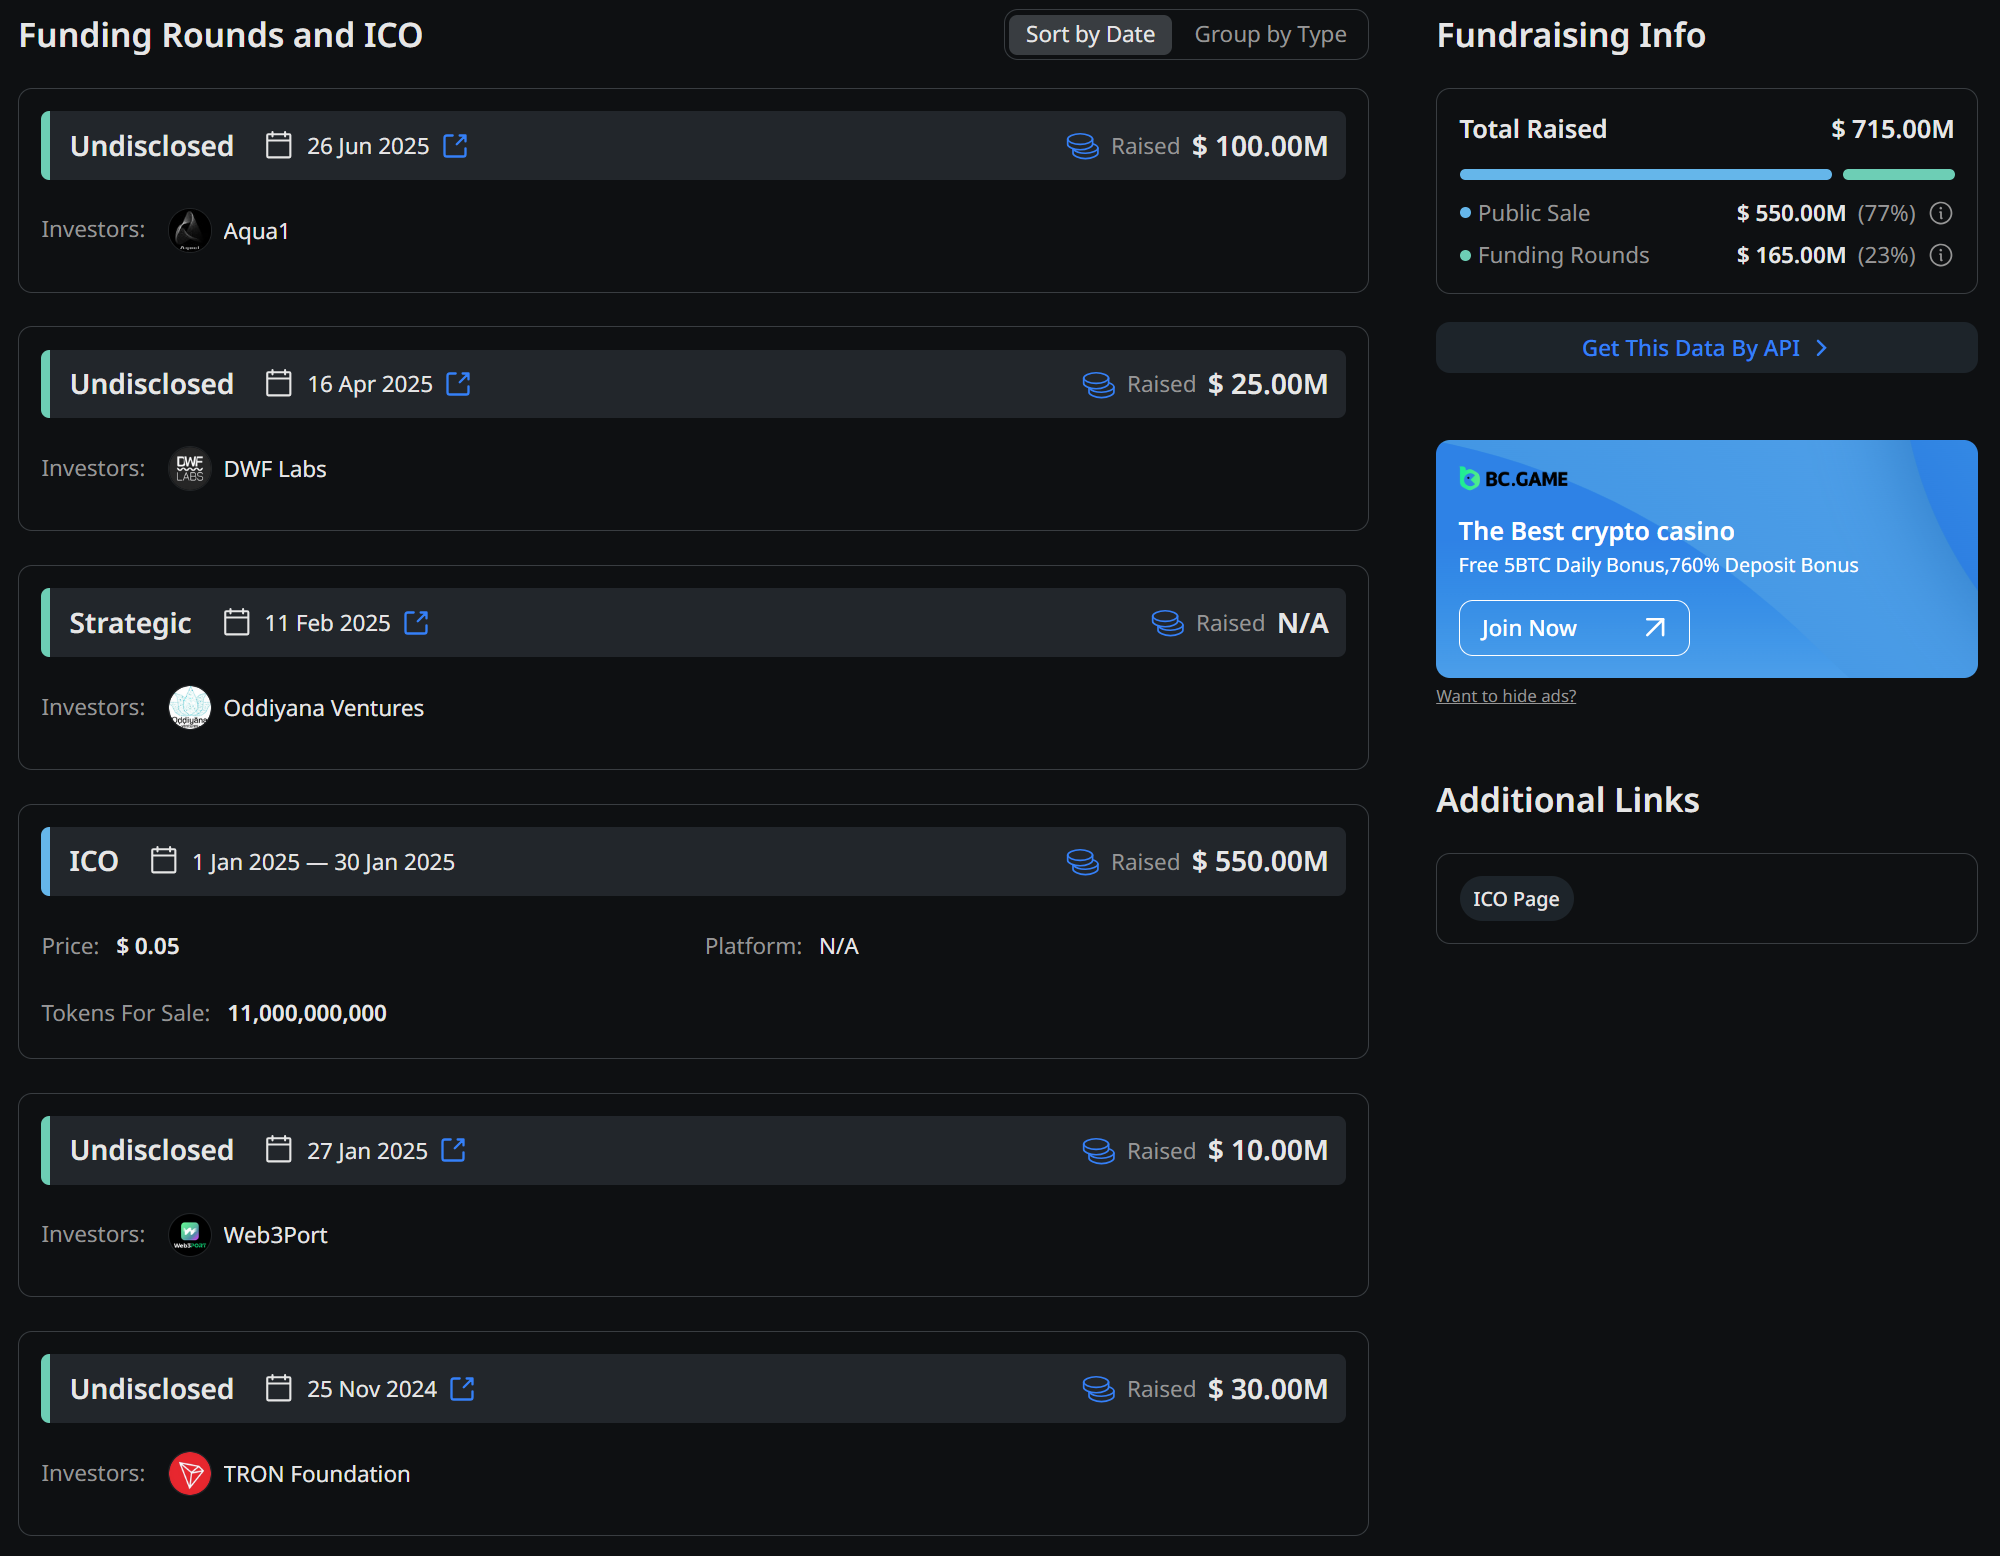2000x1556 pixels.
Task: Click the TRON Foundation logo
Action: pos(190,1473)
